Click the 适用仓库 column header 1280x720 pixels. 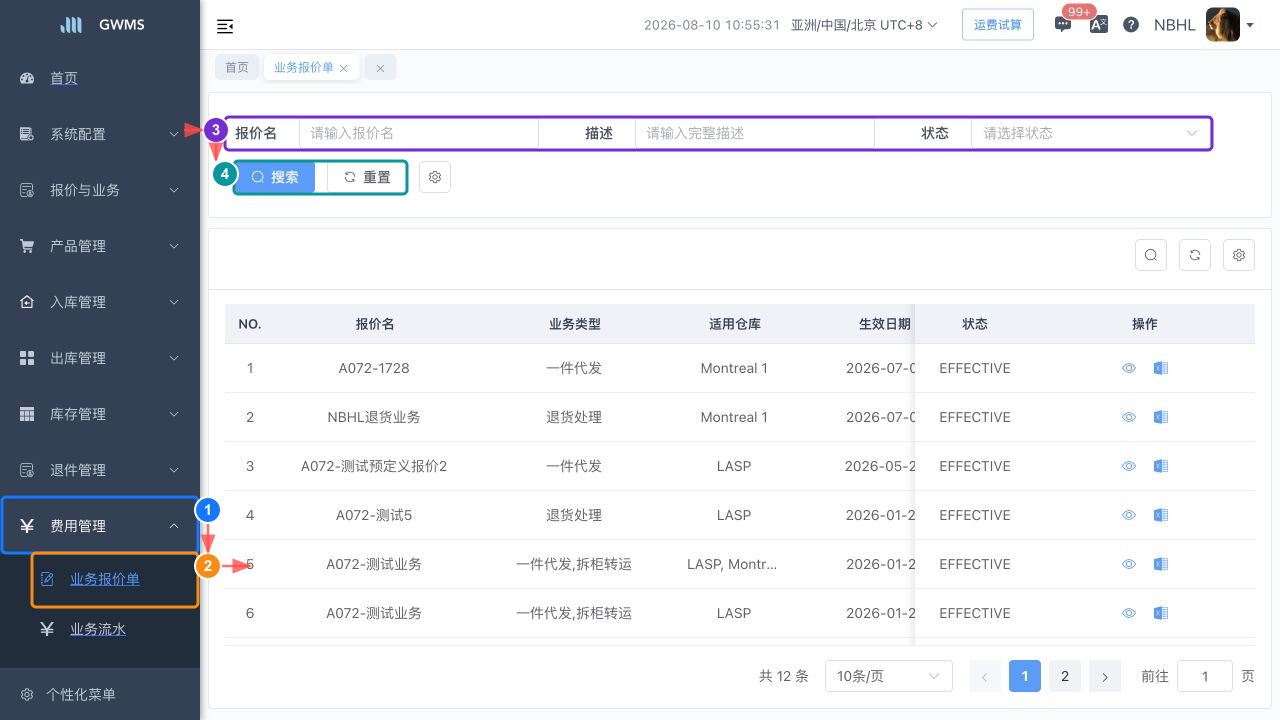[x=735, y=324]
